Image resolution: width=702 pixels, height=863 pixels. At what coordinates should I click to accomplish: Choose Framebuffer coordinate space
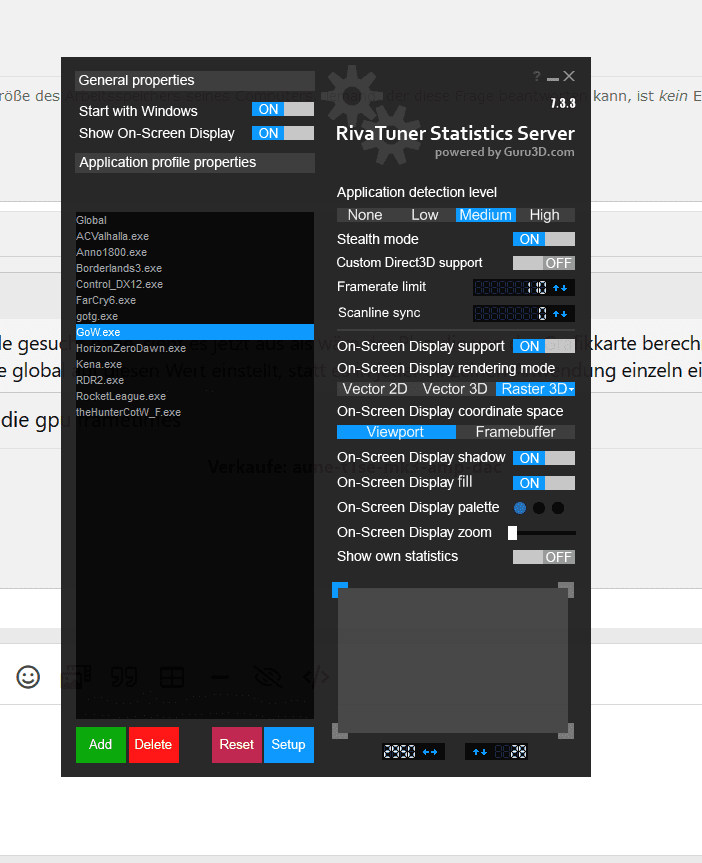coord(515,432)
